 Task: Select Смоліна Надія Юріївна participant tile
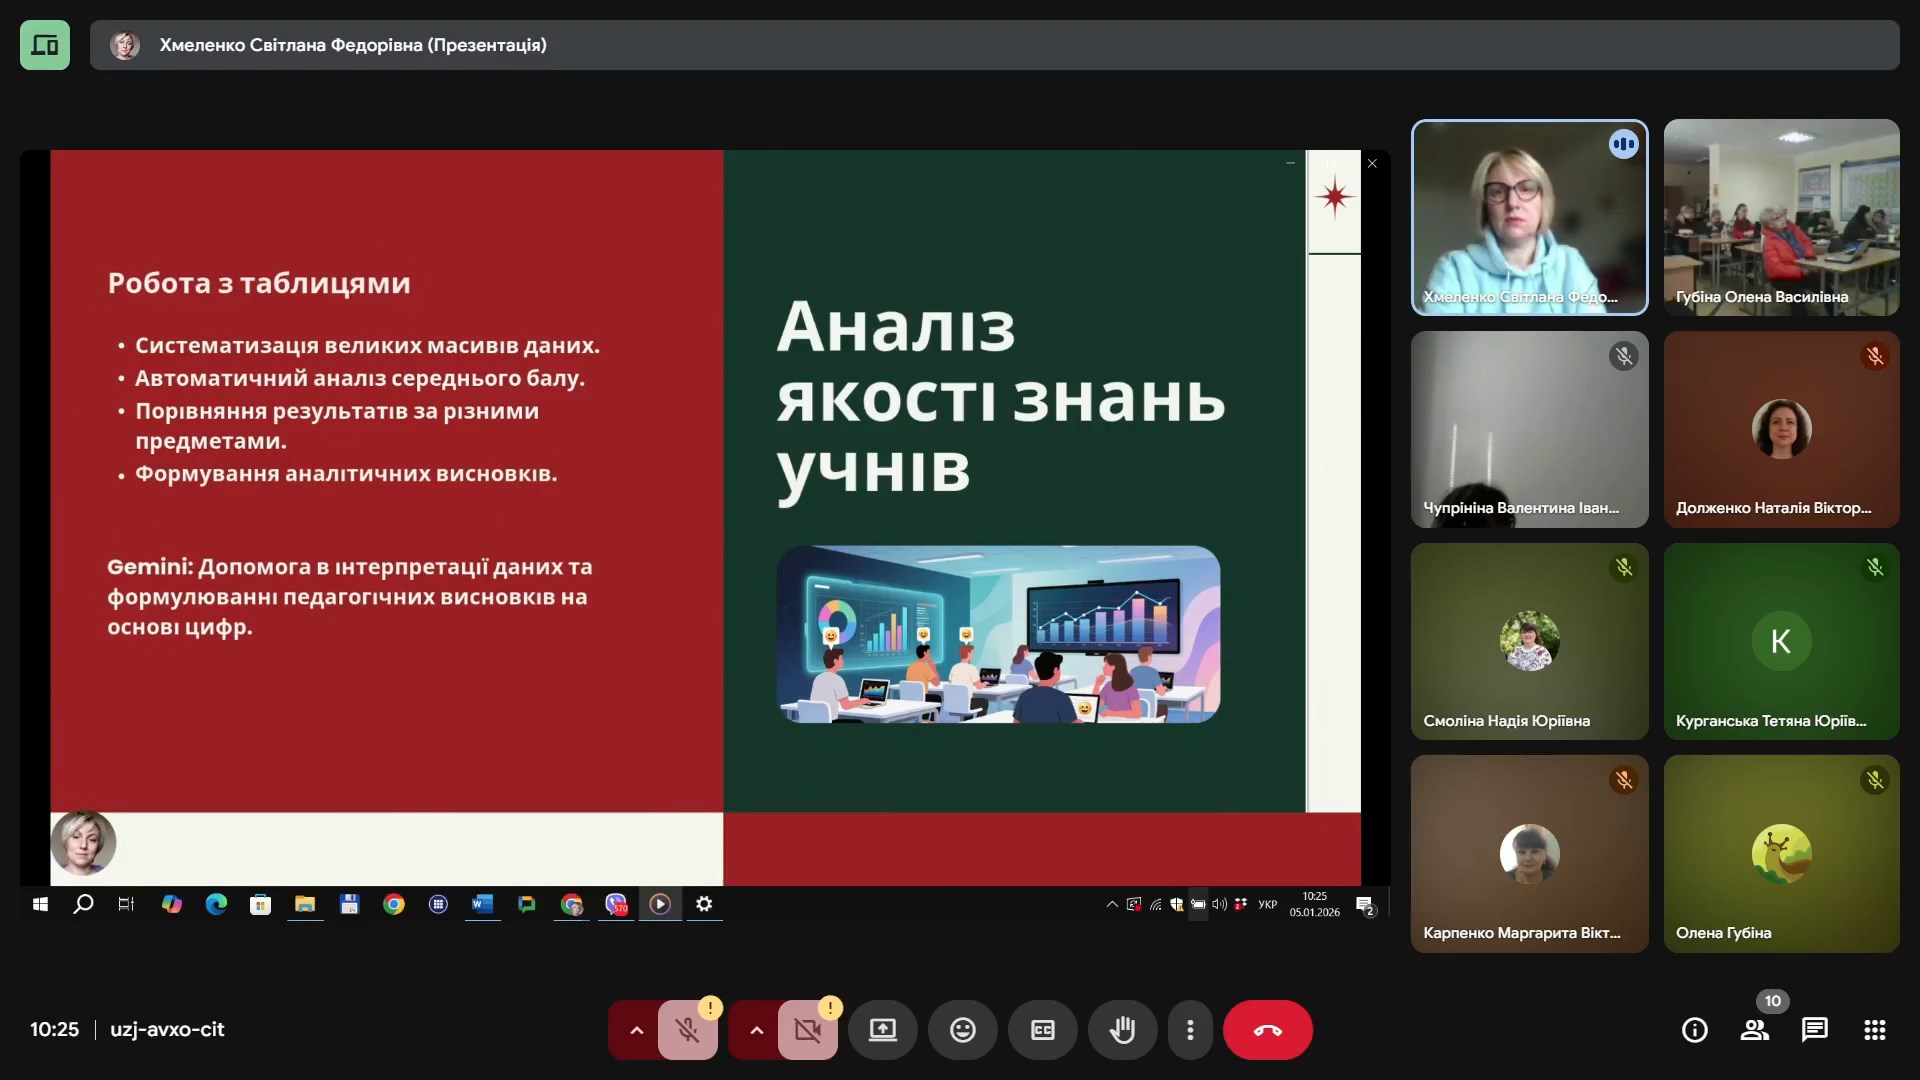coord(1529,641)
